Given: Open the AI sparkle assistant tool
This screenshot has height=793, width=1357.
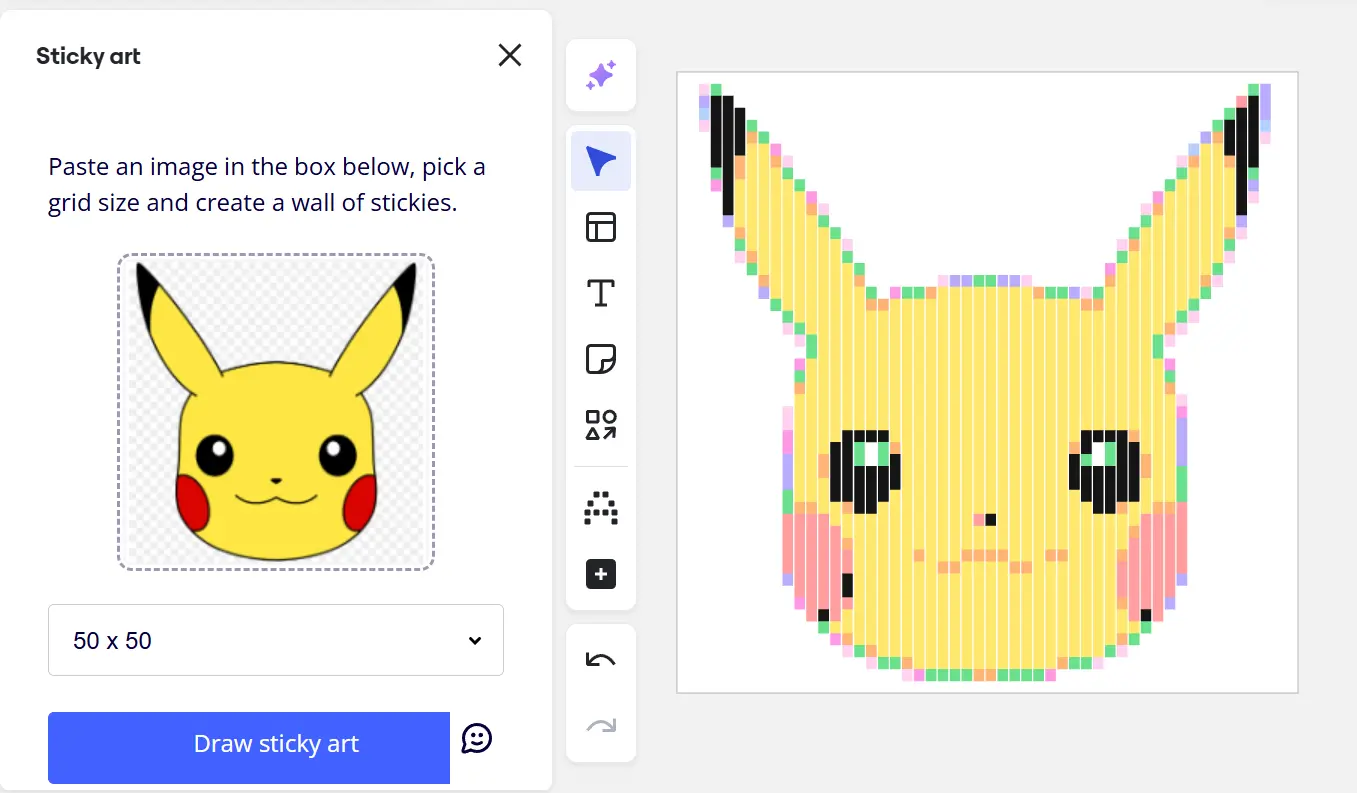Looking at the screenshot, I should (601, 75).
